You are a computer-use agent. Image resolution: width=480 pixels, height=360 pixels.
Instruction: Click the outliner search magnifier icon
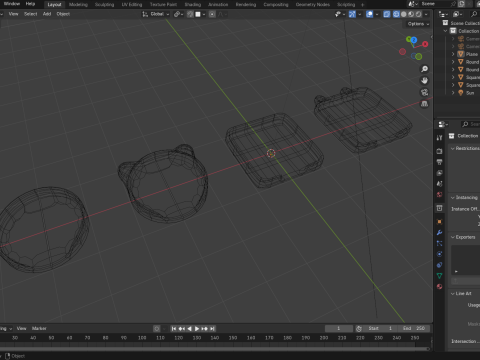(x=474, y=14)
